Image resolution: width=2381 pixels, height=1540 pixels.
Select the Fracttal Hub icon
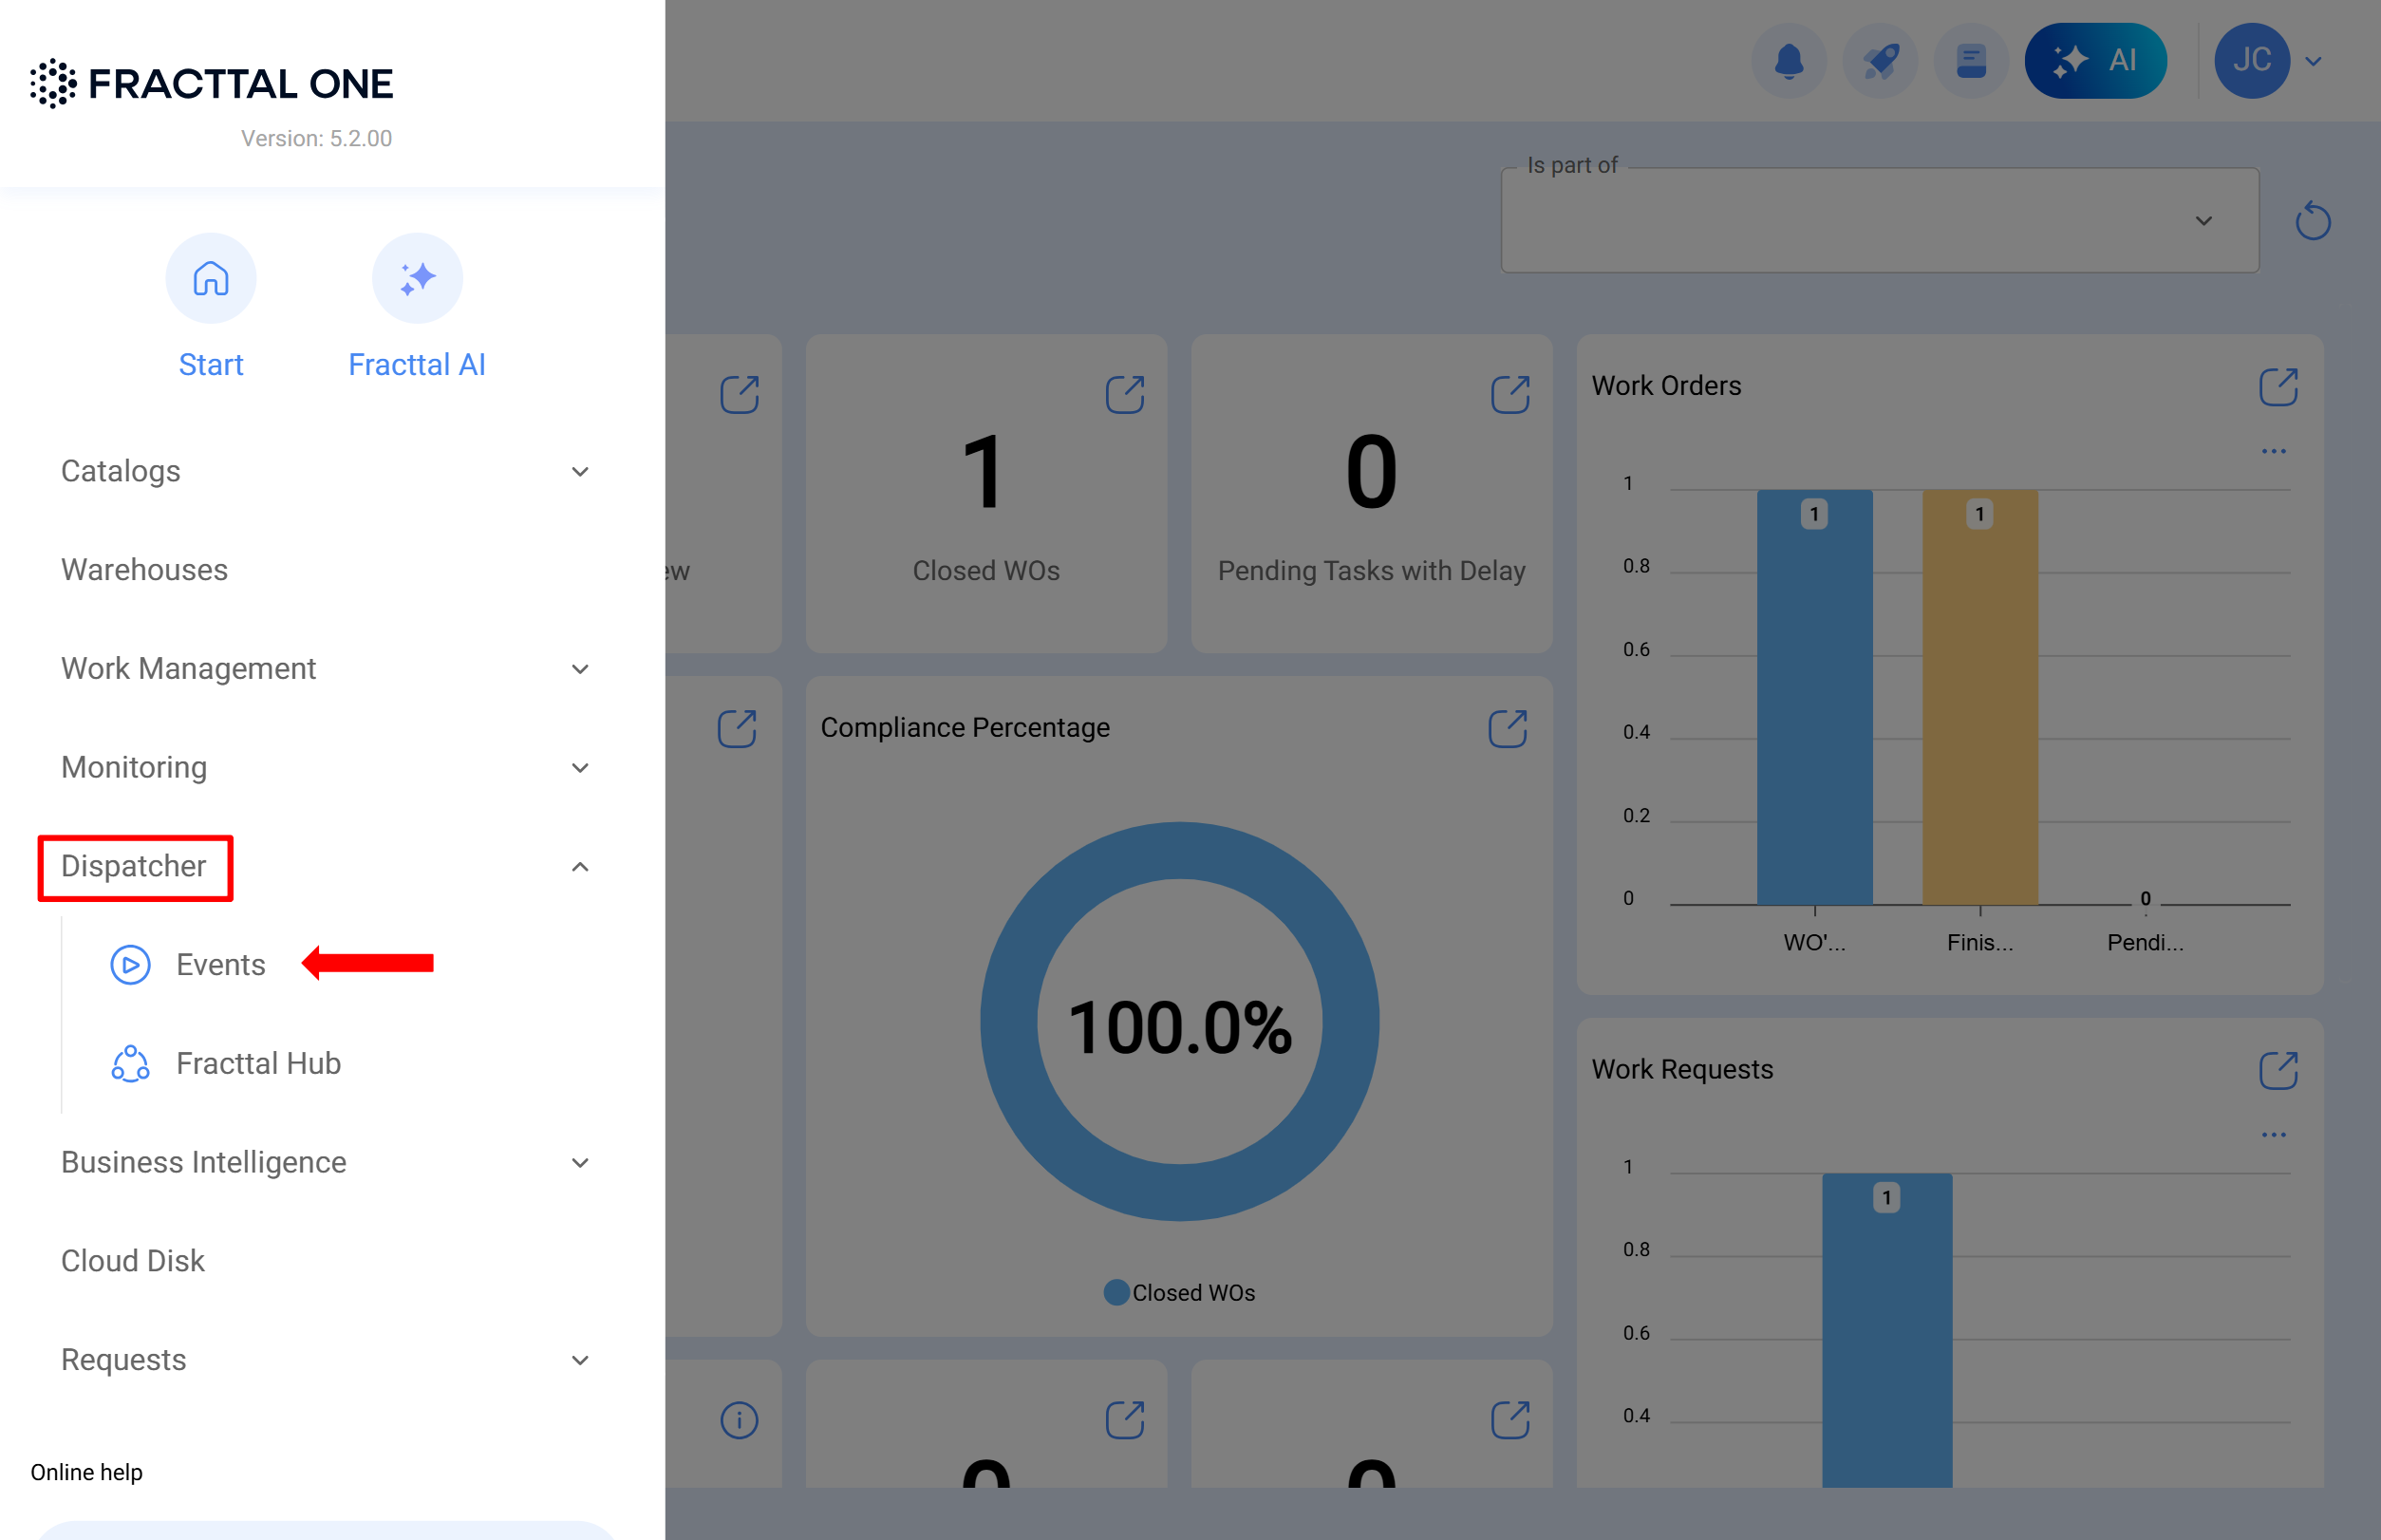[x=129, y=1063]
